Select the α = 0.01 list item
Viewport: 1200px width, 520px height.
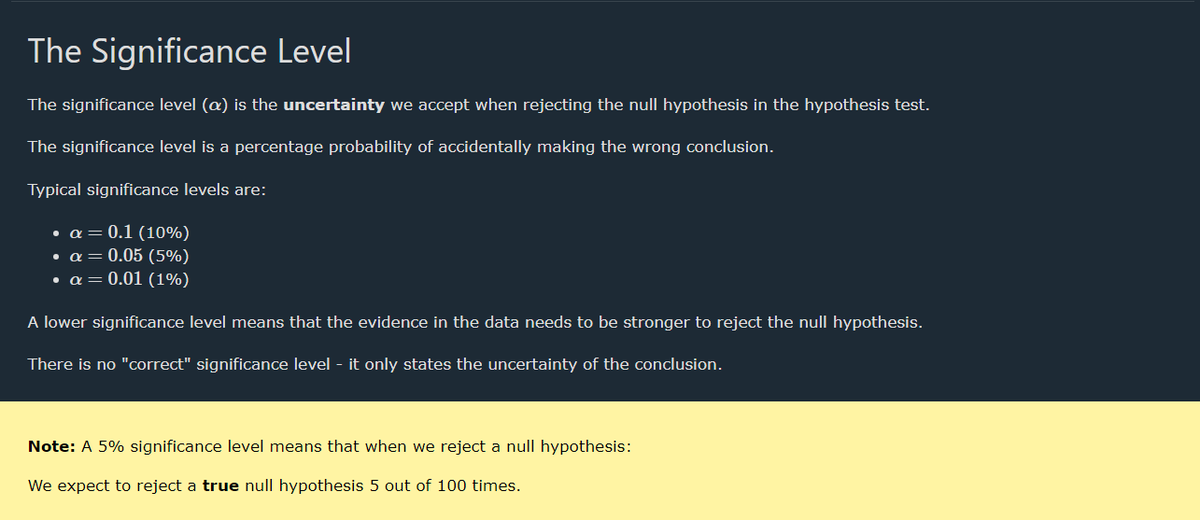(x=128, y=279)
